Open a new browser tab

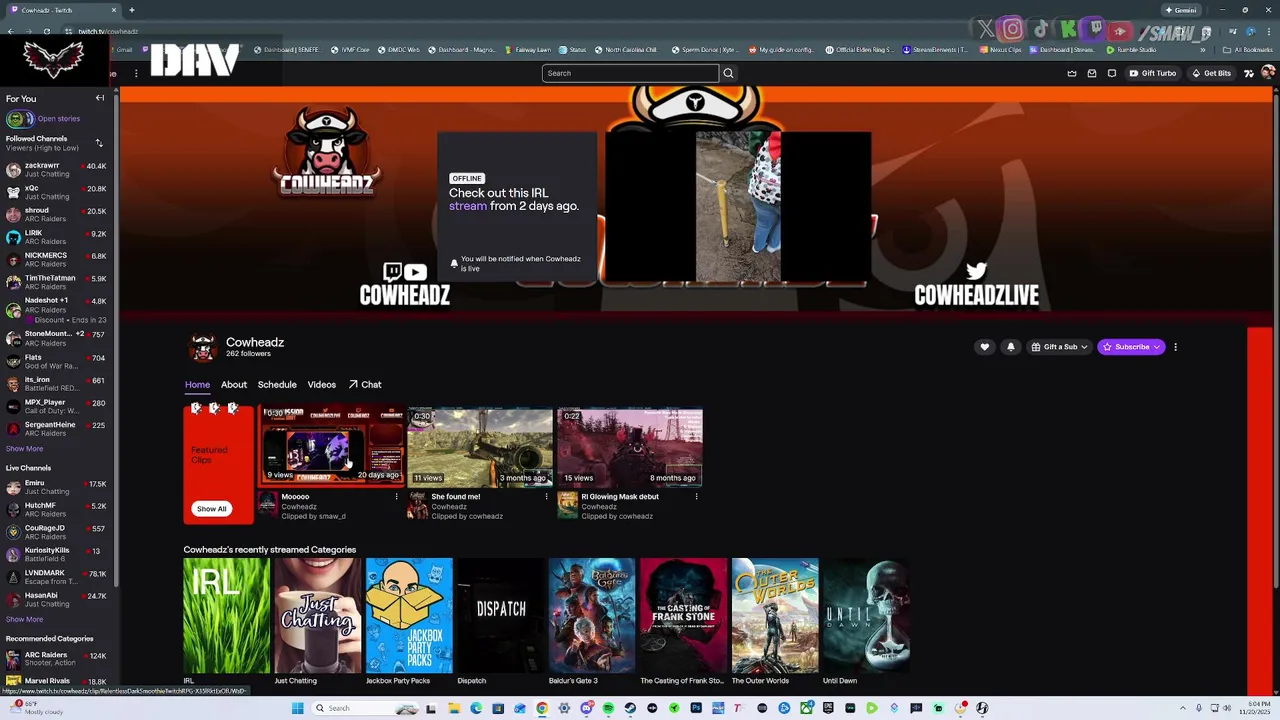tap(132, 10)
